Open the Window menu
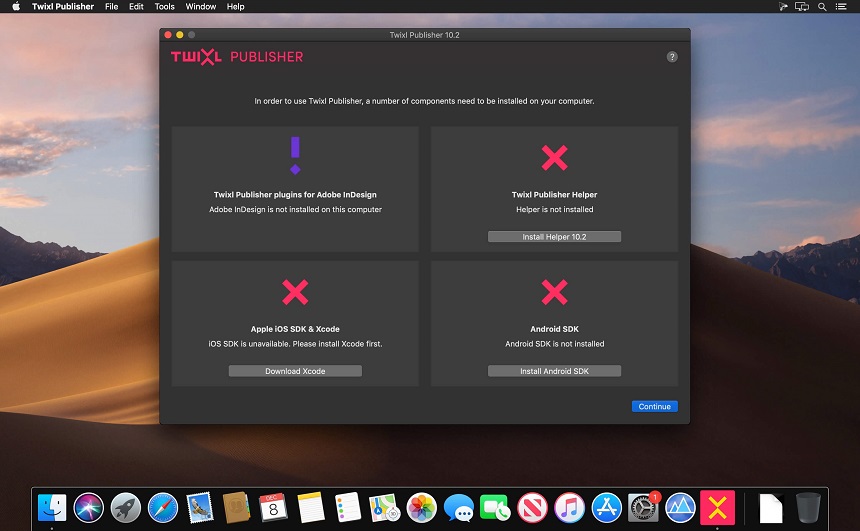The width and height of the screenshot is (860, 531). 201,7
